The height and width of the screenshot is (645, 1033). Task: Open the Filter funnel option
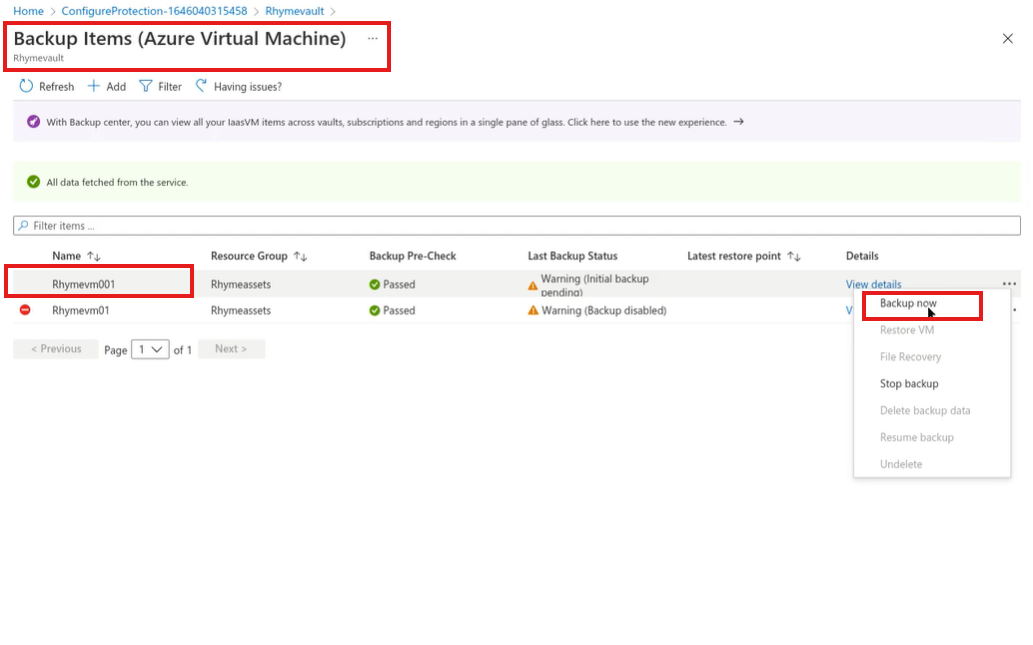pyautogui.click(x=160, y=86)
